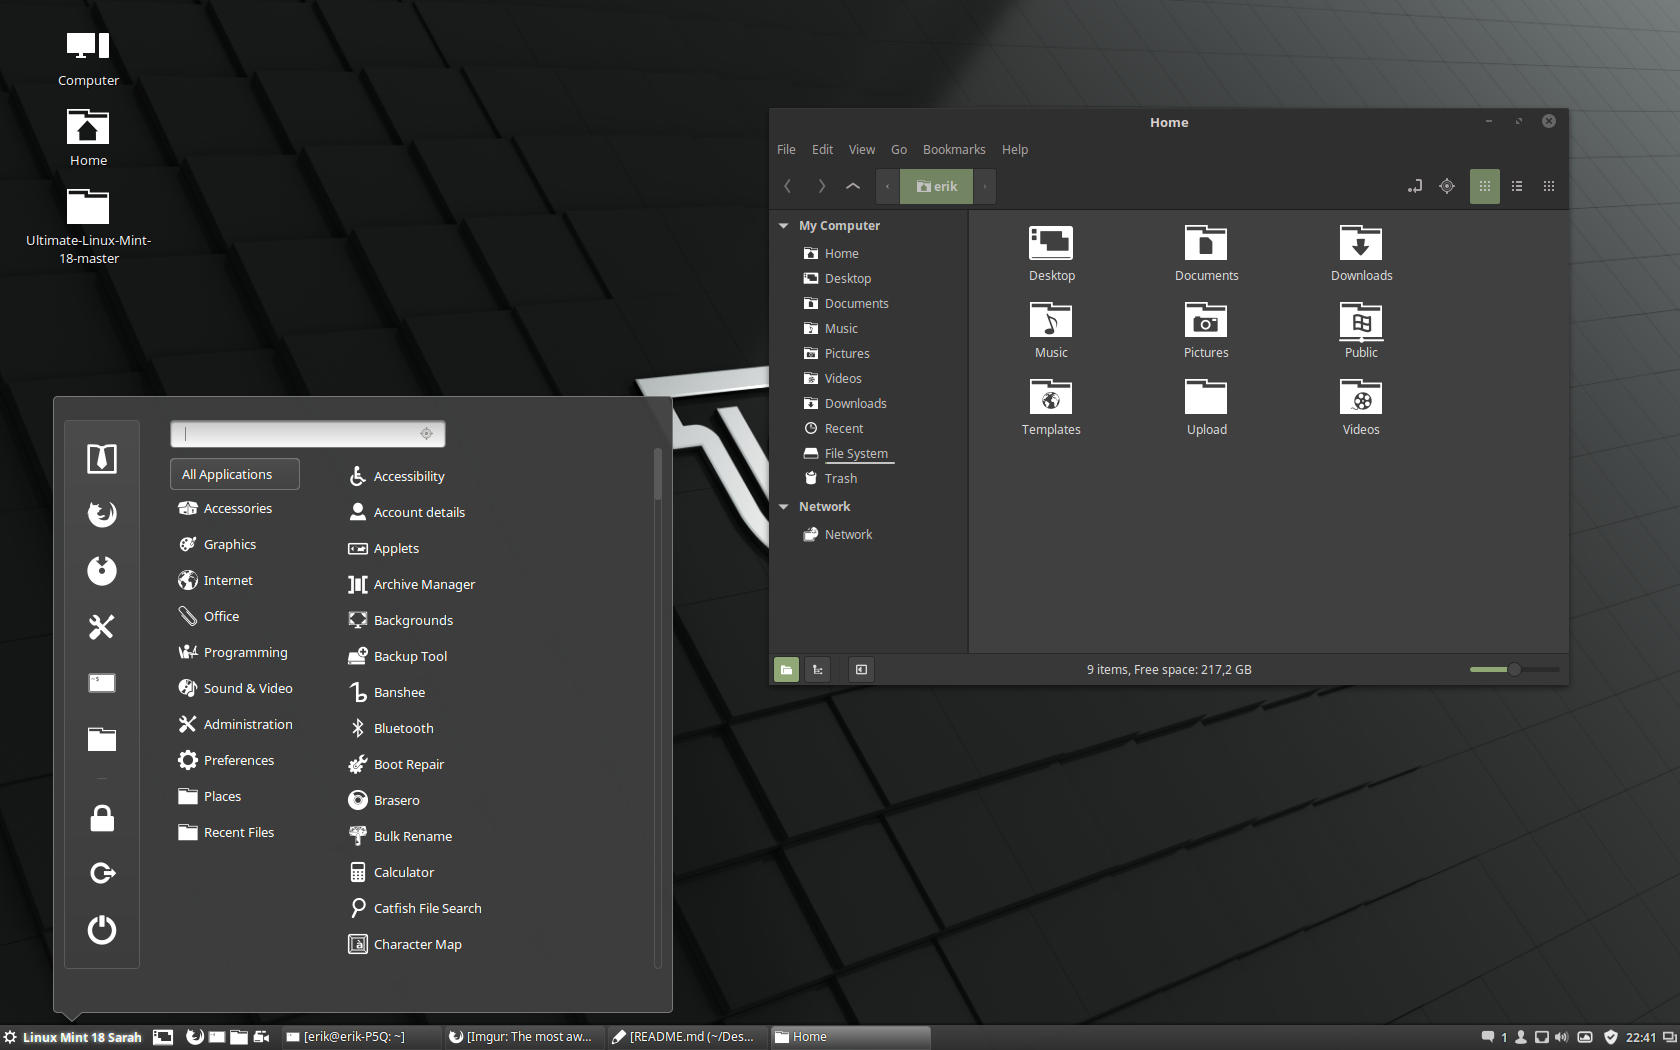Go forward in Home file manager

pos(821,186)
